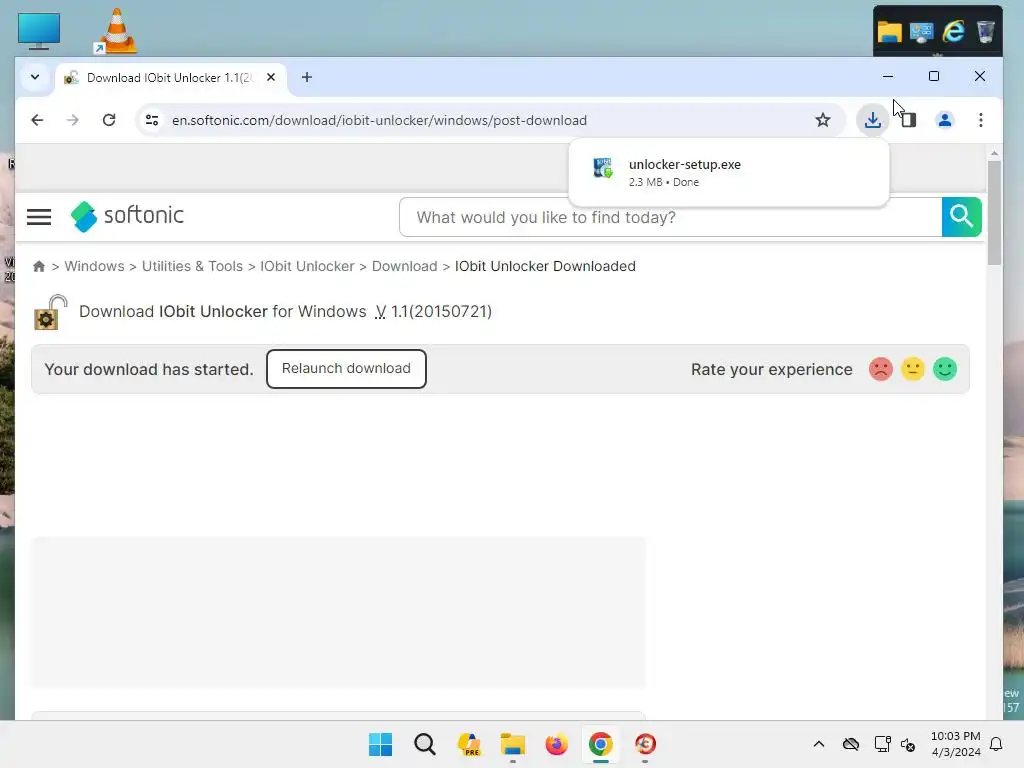The image size is (1024, 768).
Task: Click the teal search magnifier button
Action: (961, 217)
